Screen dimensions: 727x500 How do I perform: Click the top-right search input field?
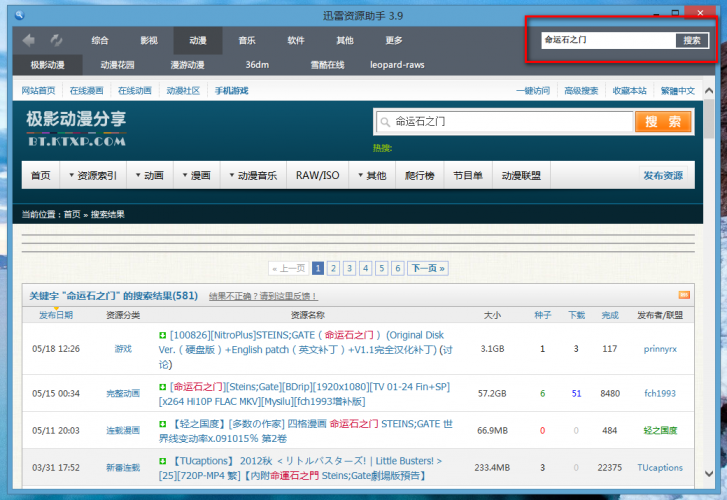(x=607, y=40)
